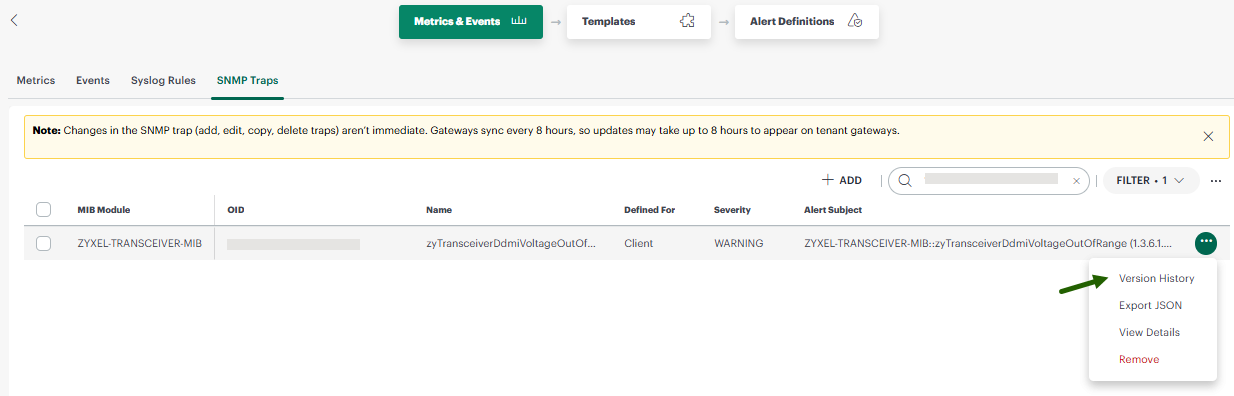Choose Export JSON from the context menu
This screenshot has height=396, width=1234.
tap(1150, 306)
